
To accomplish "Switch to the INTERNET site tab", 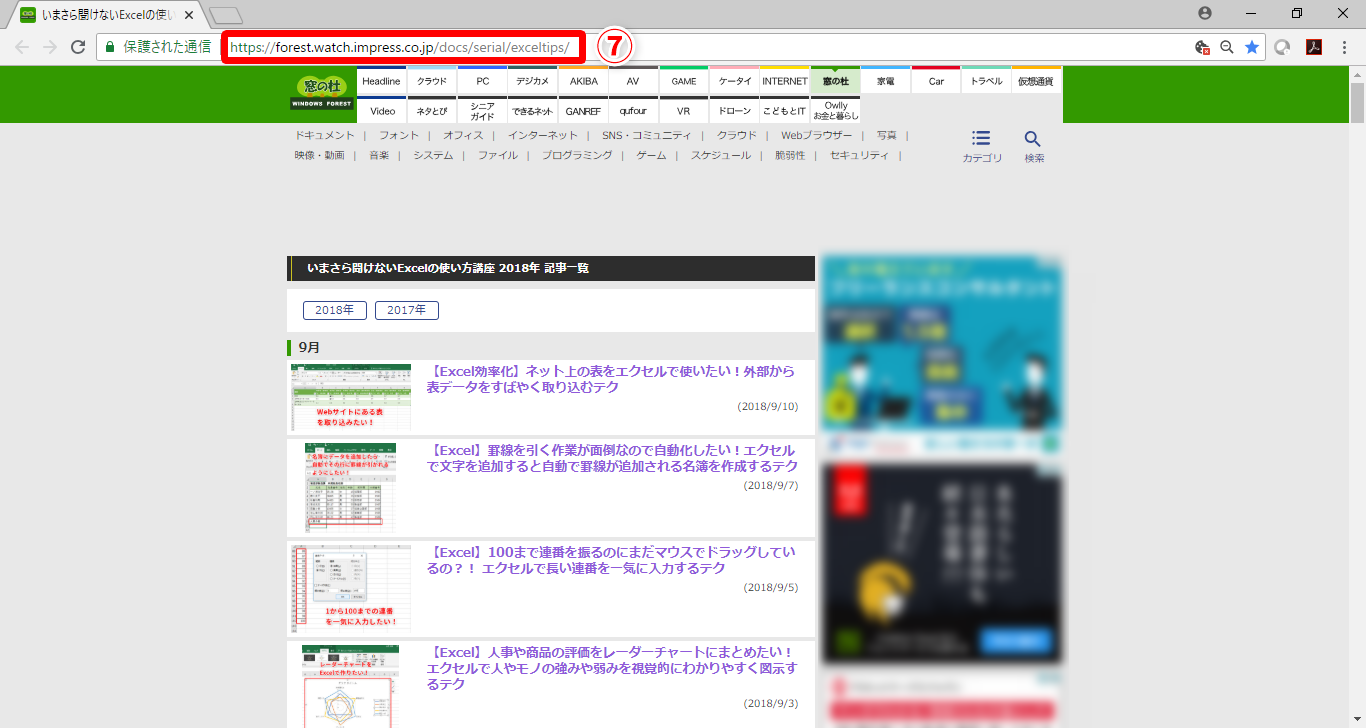I will [785, 81].
